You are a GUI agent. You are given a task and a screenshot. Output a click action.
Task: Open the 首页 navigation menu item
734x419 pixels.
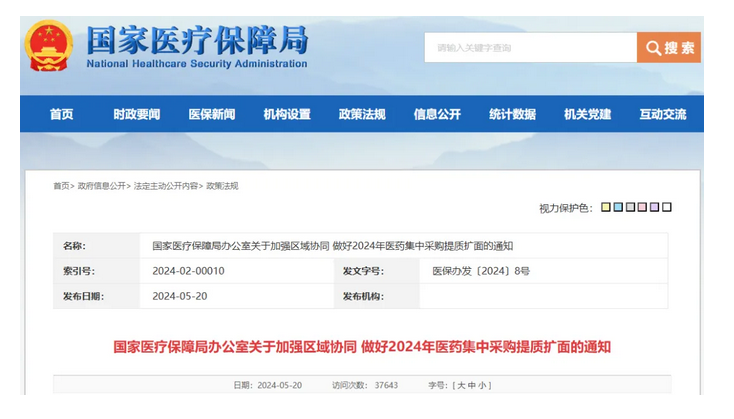click(x=62, y=114)
